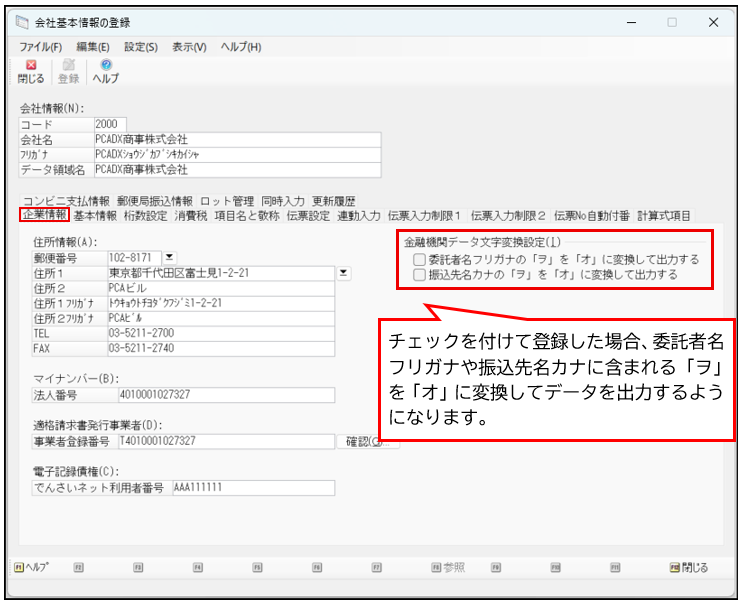
Task: Open the 編集(E) menu
Action: (93, 47)
